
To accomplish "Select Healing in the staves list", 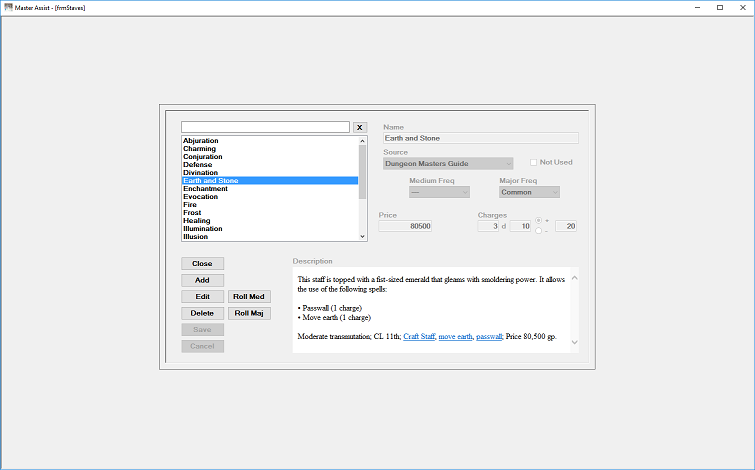I will click(270, 221).
